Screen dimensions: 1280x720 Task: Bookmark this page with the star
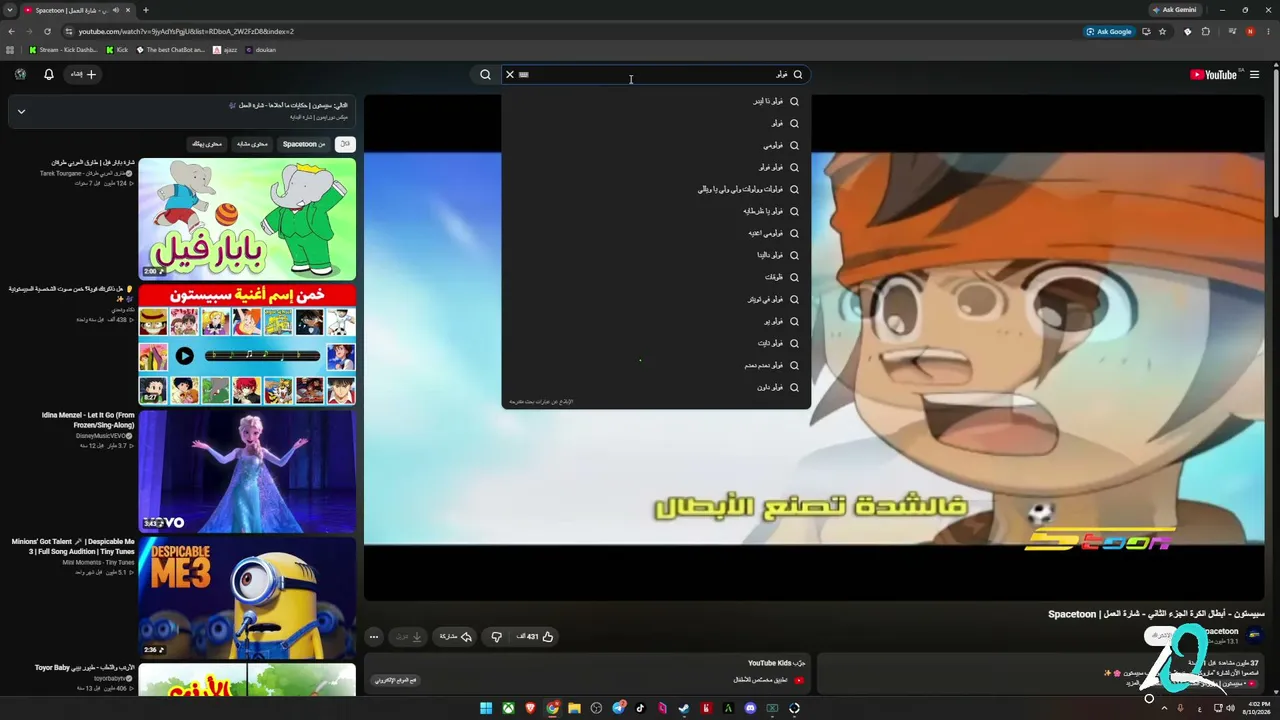coord(1162,31)
